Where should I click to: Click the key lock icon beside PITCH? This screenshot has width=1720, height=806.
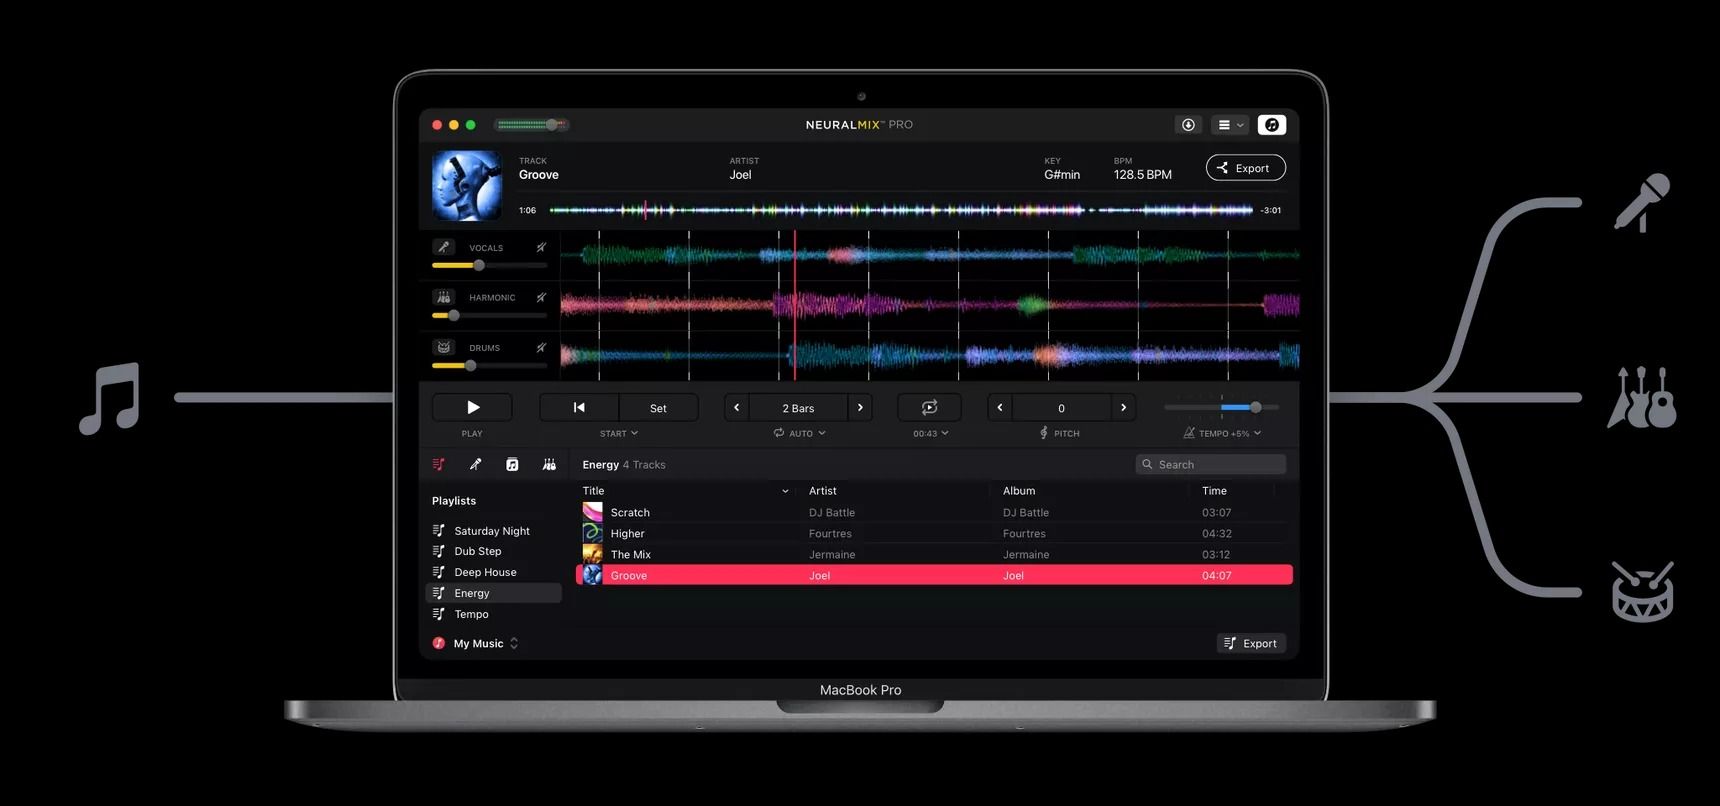click(1044, 433)
